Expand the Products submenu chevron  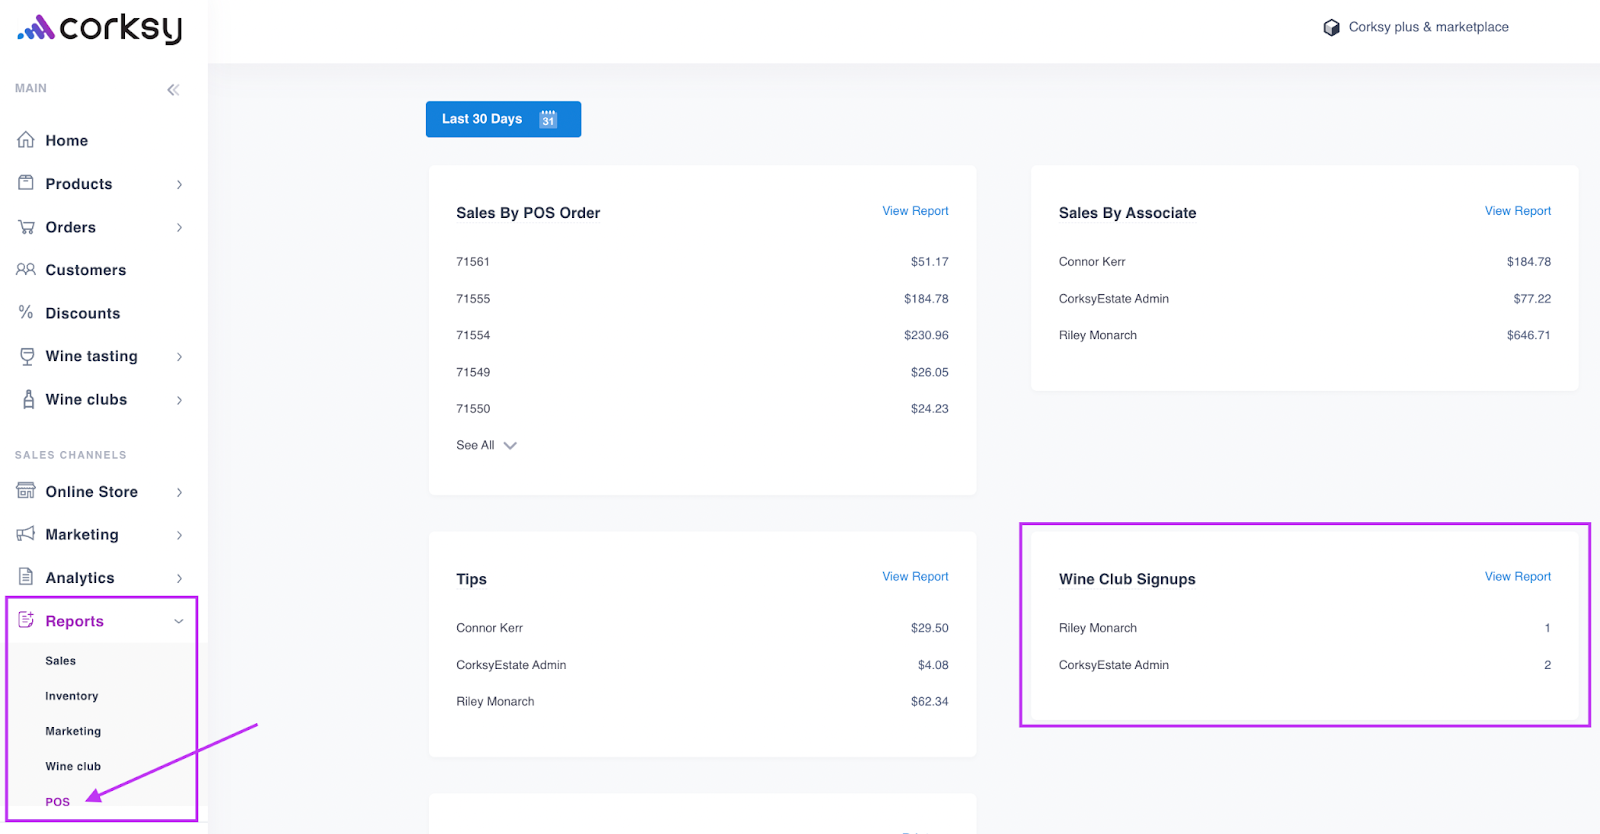click(179, 184)
